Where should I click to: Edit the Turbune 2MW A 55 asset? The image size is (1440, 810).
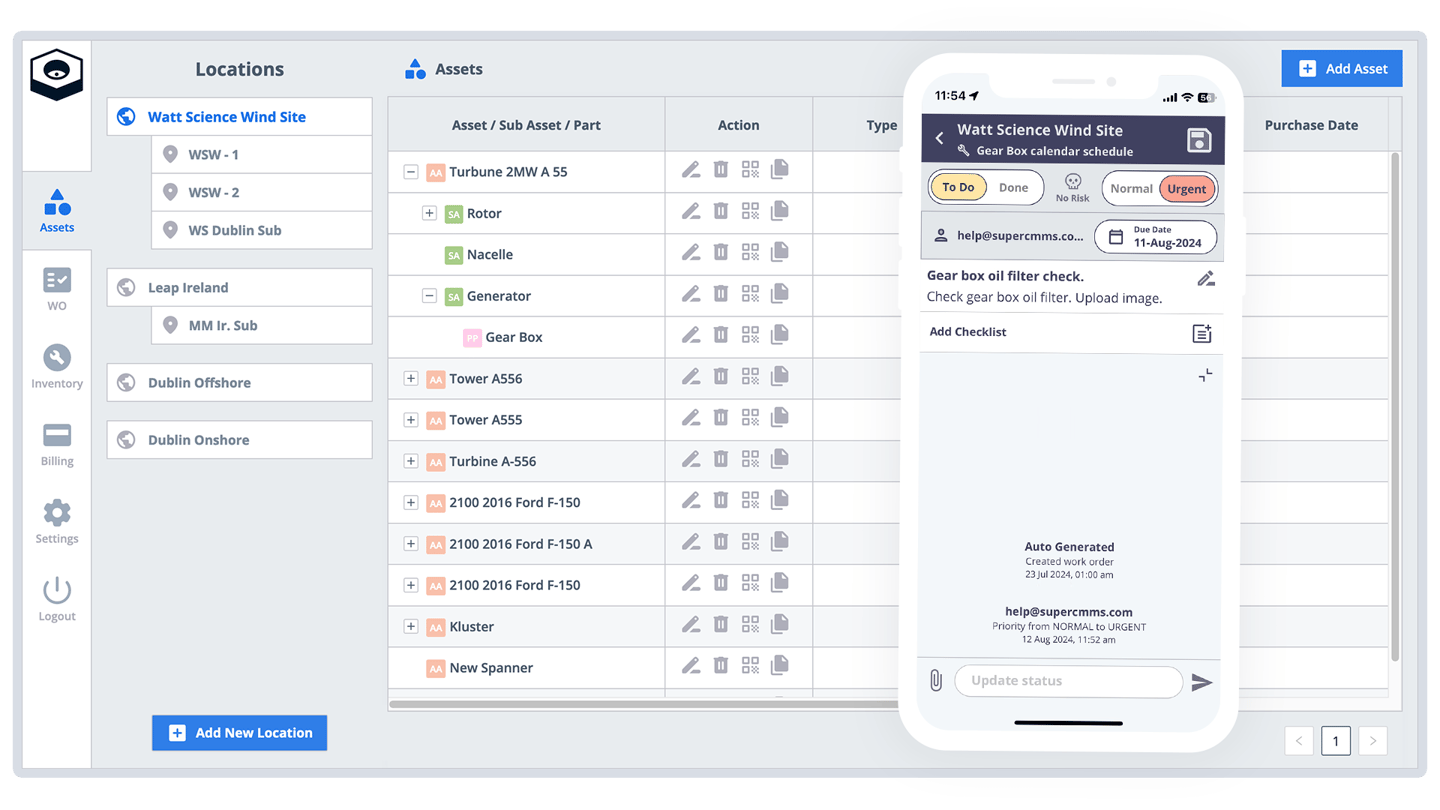point(691,171)
